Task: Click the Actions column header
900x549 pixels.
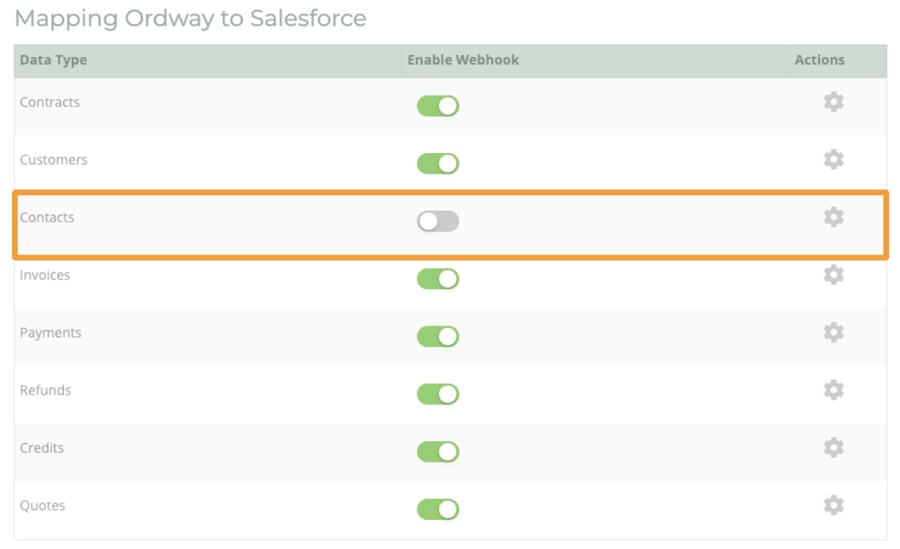Action: tap(819, 60)
